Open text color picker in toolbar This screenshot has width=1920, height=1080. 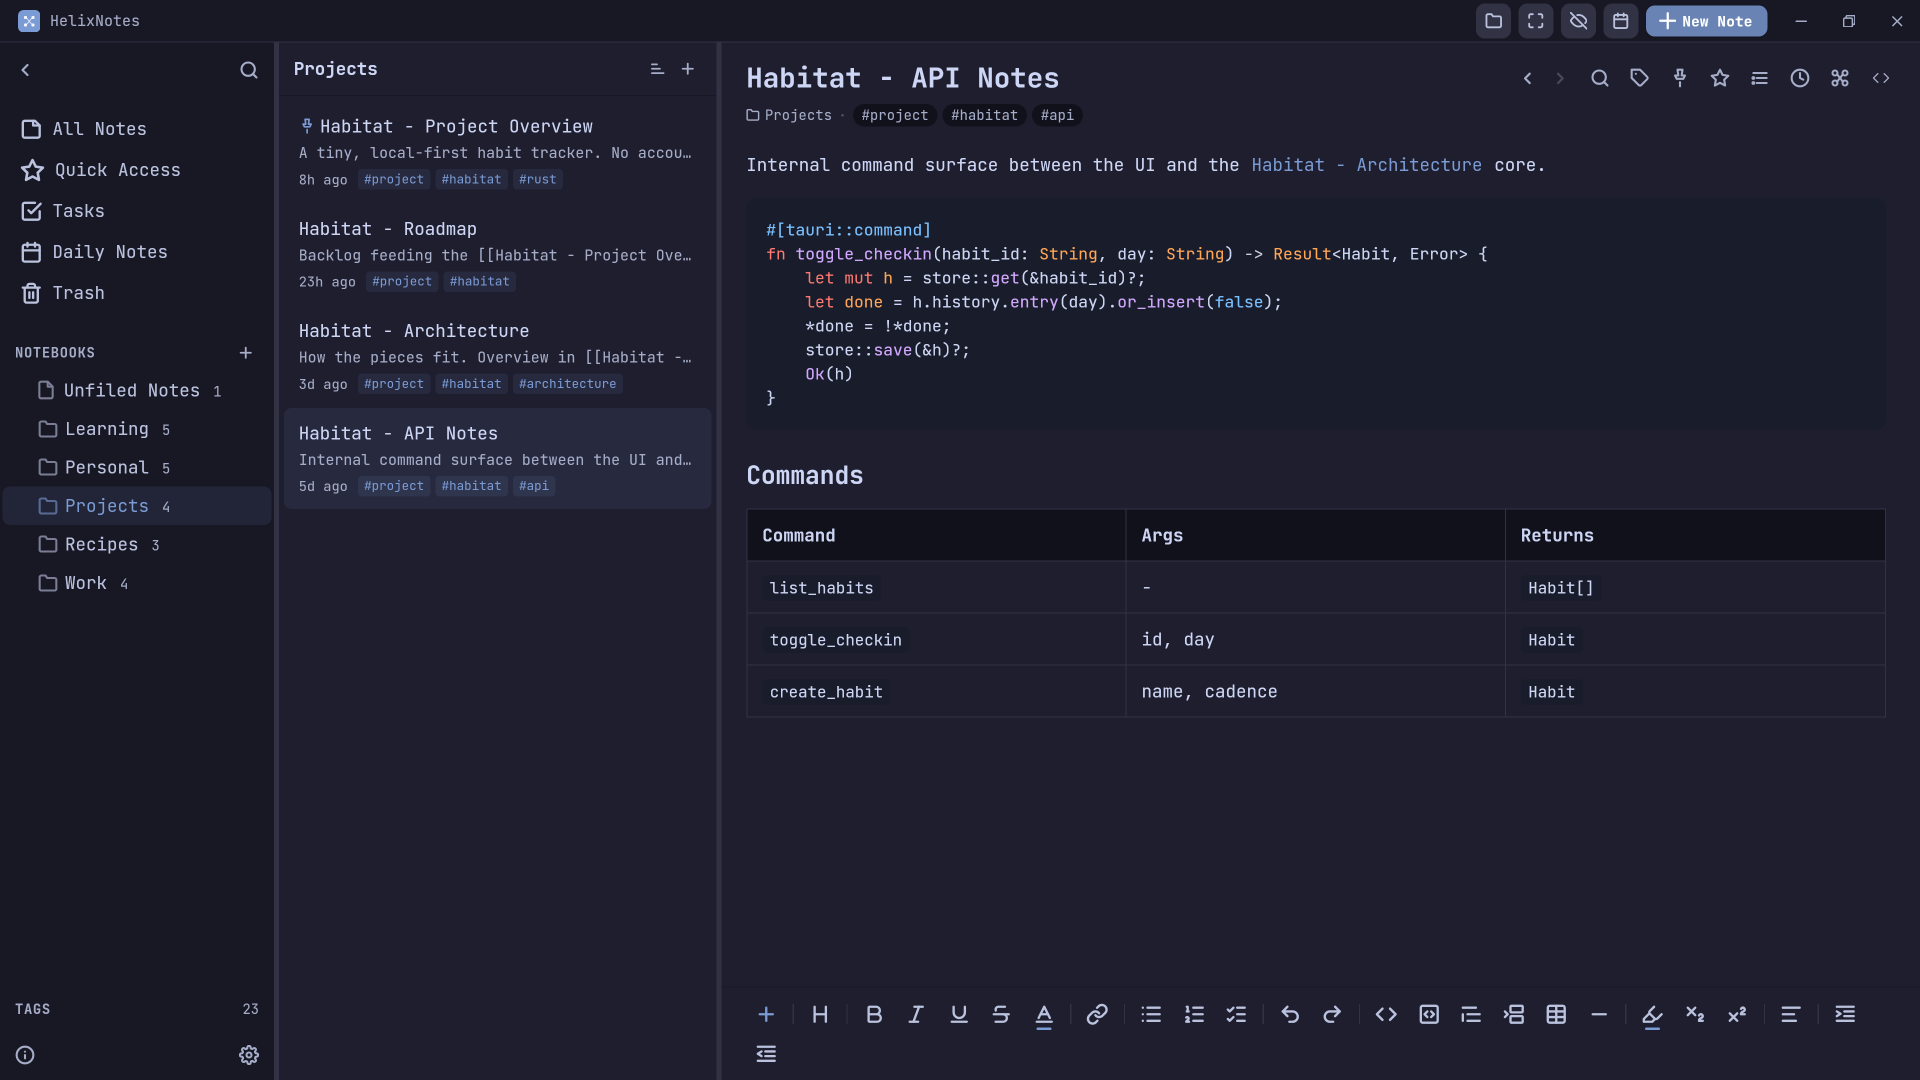click(x=1044, y=1015)
